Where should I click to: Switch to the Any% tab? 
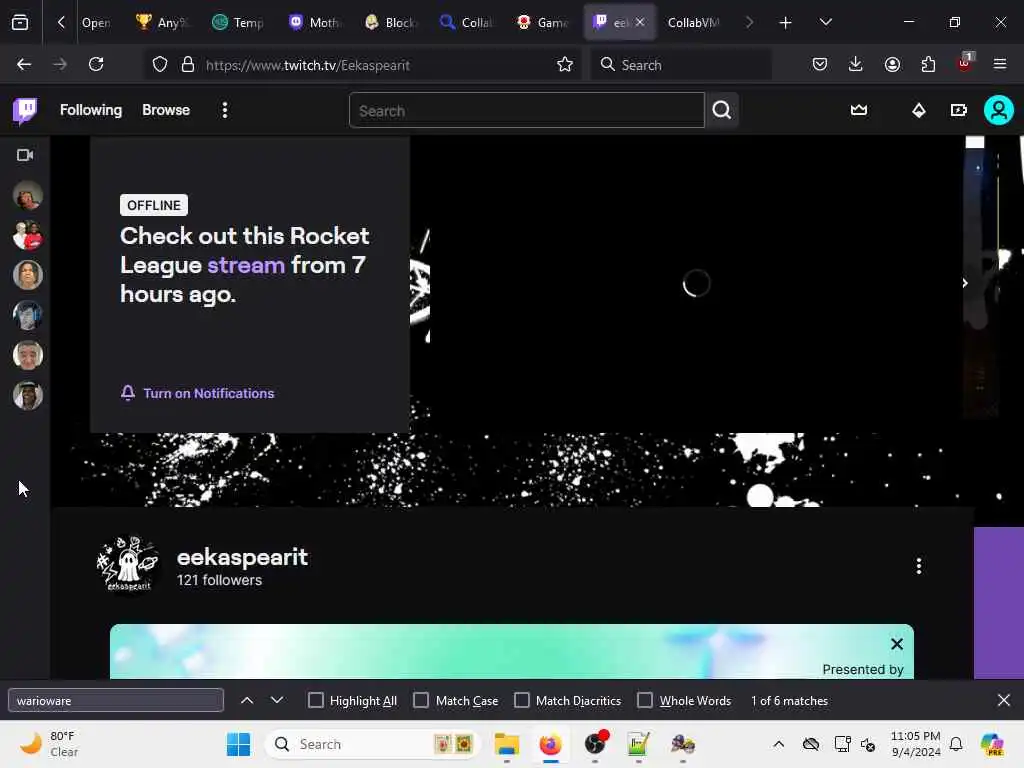point(162,22)
